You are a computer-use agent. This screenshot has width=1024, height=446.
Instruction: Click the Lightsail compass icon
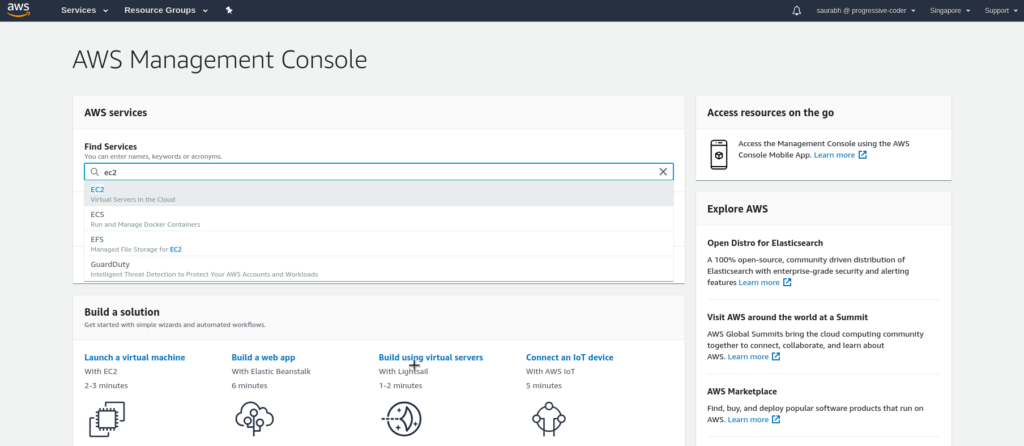pos(400,419)
